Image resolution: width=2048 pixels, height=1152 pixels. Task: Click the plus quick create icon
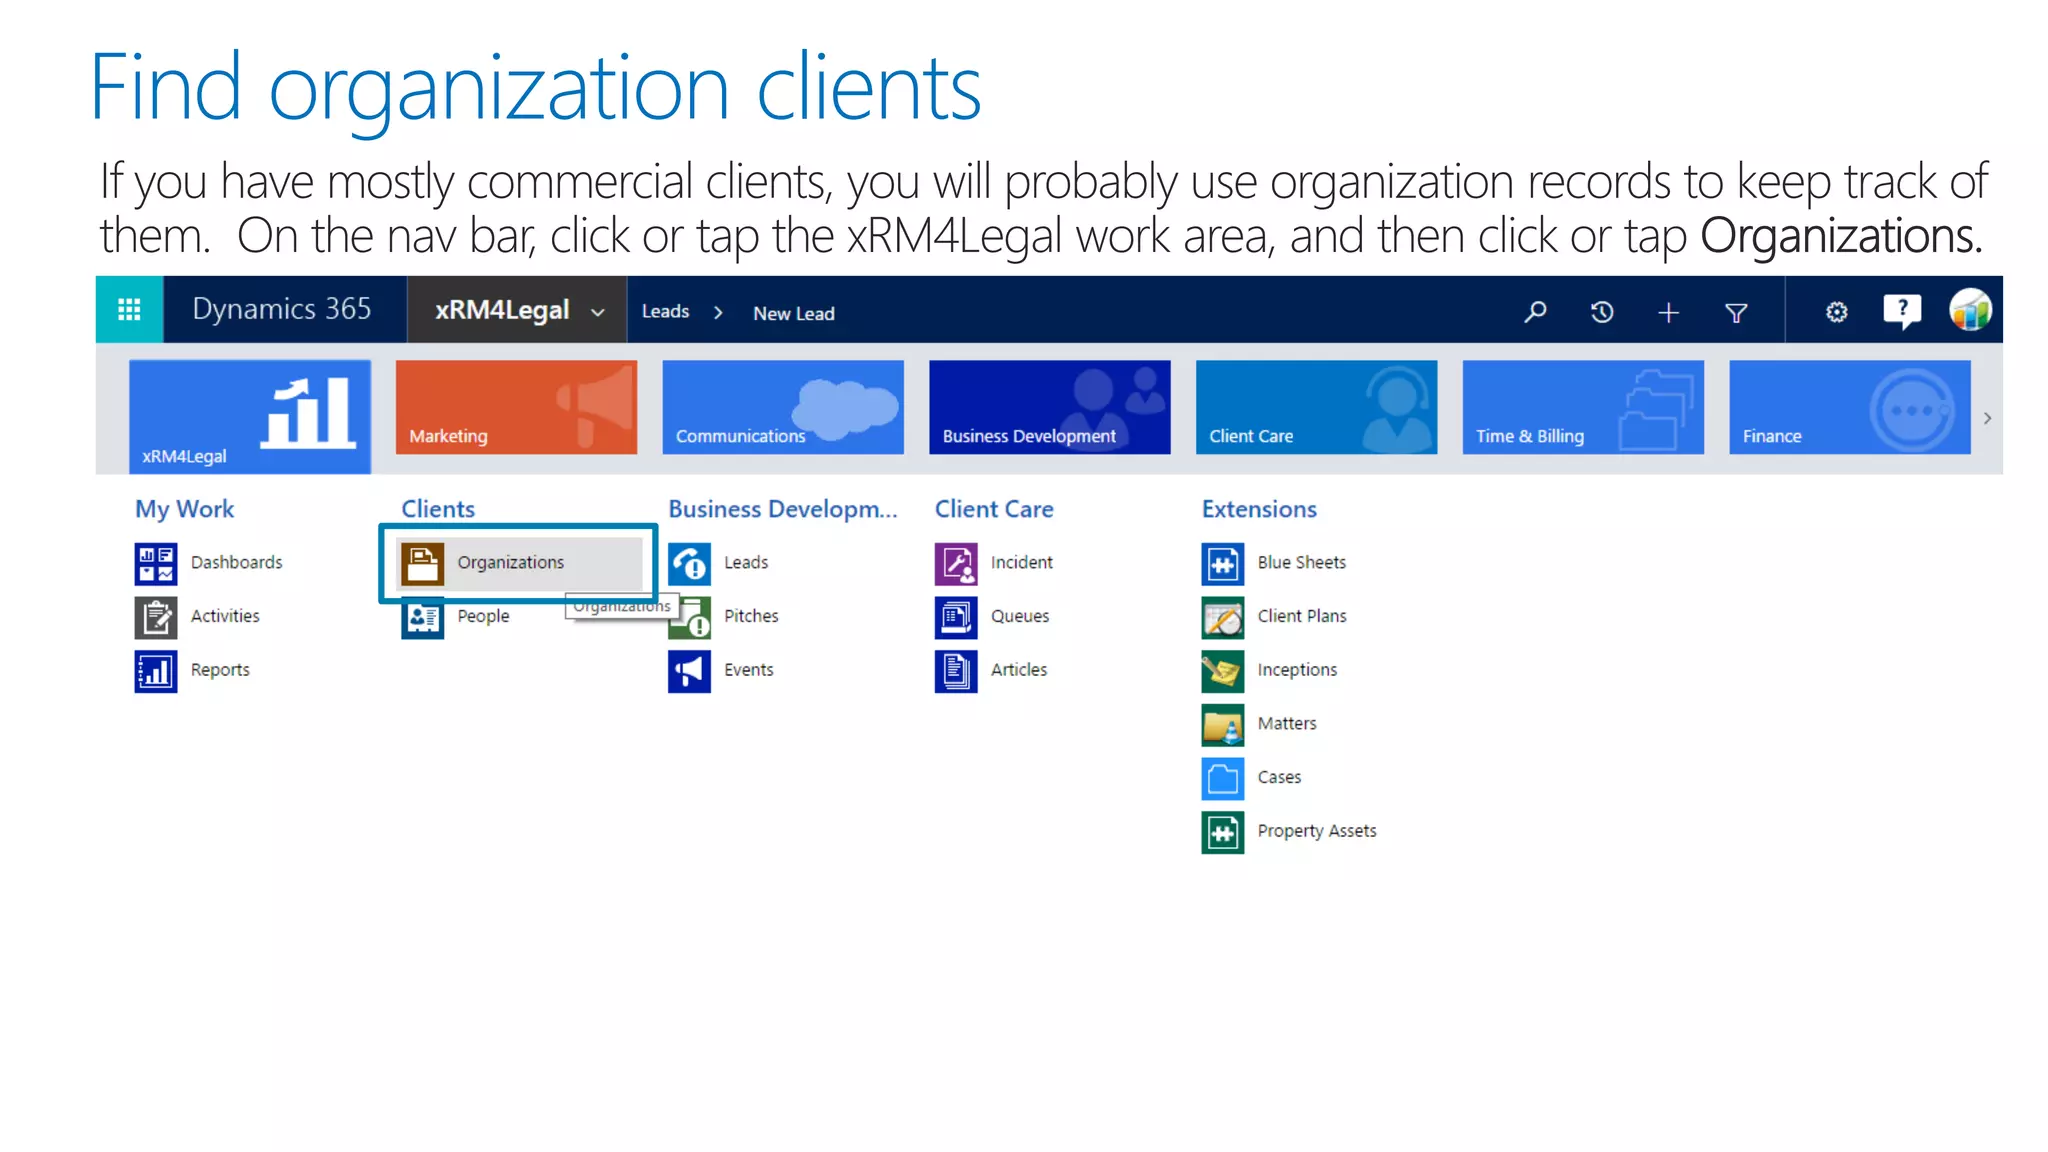[1668, 313]
